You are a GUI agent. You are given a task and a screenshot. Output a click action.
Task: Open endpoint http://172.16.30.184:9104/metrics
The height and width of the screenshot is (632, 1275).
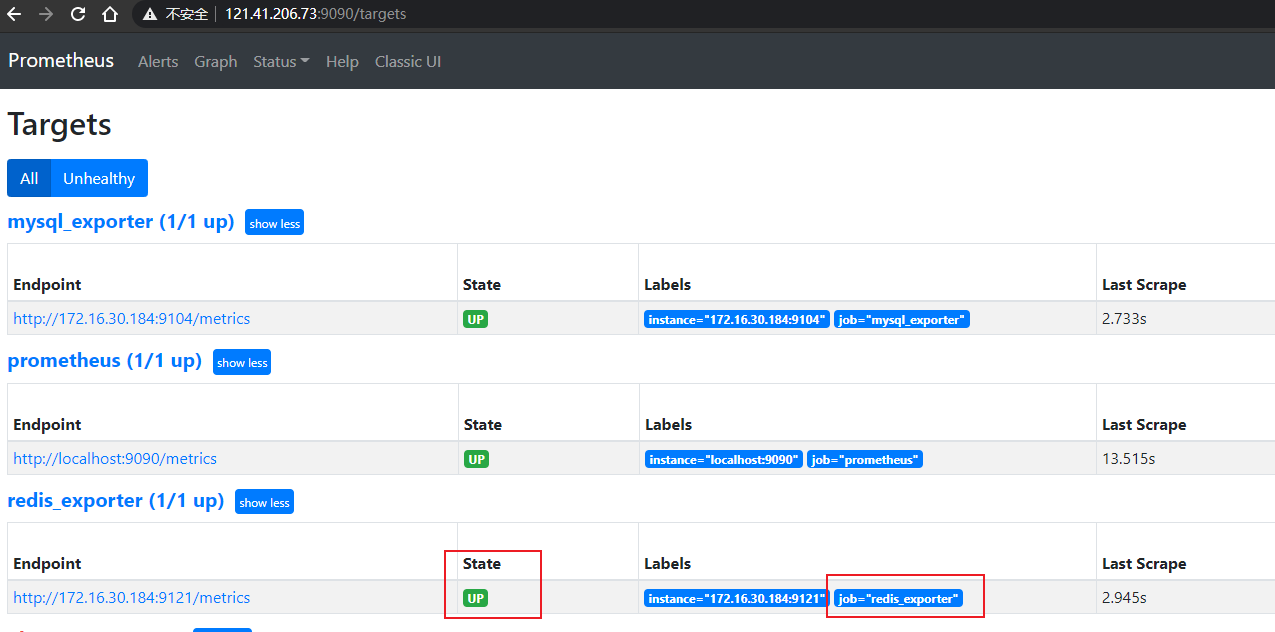pos(132,319)
